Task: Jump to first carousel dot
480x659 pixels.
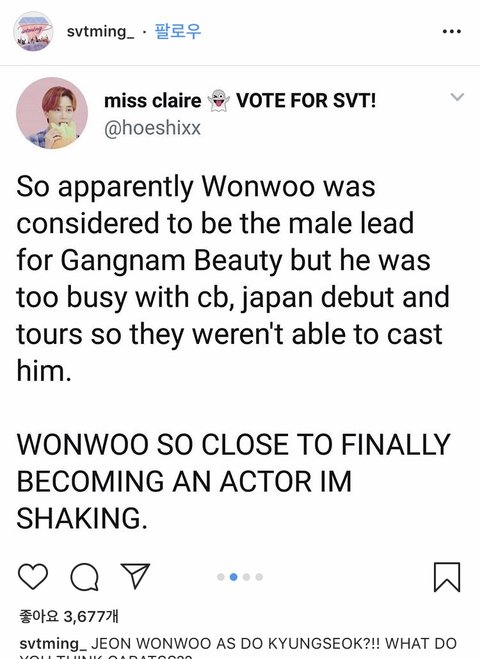Action: point(220,577)
